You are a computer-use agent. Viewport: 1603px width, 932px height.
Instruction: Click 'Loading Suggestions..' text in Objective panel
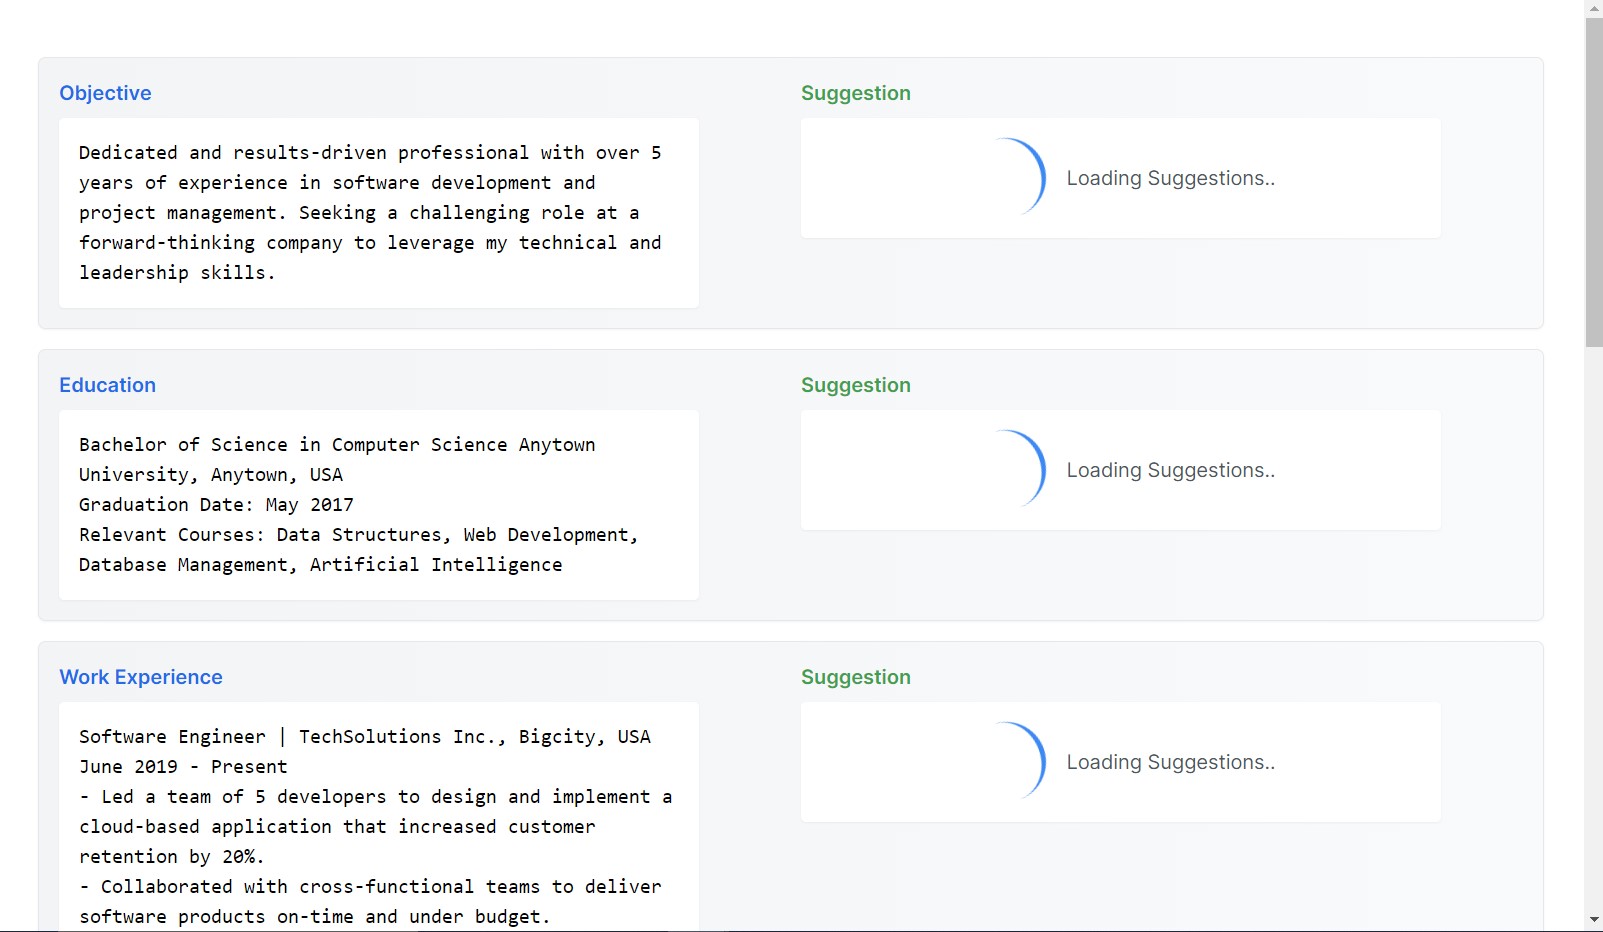pyautogui.click(x=1170, y=178)
